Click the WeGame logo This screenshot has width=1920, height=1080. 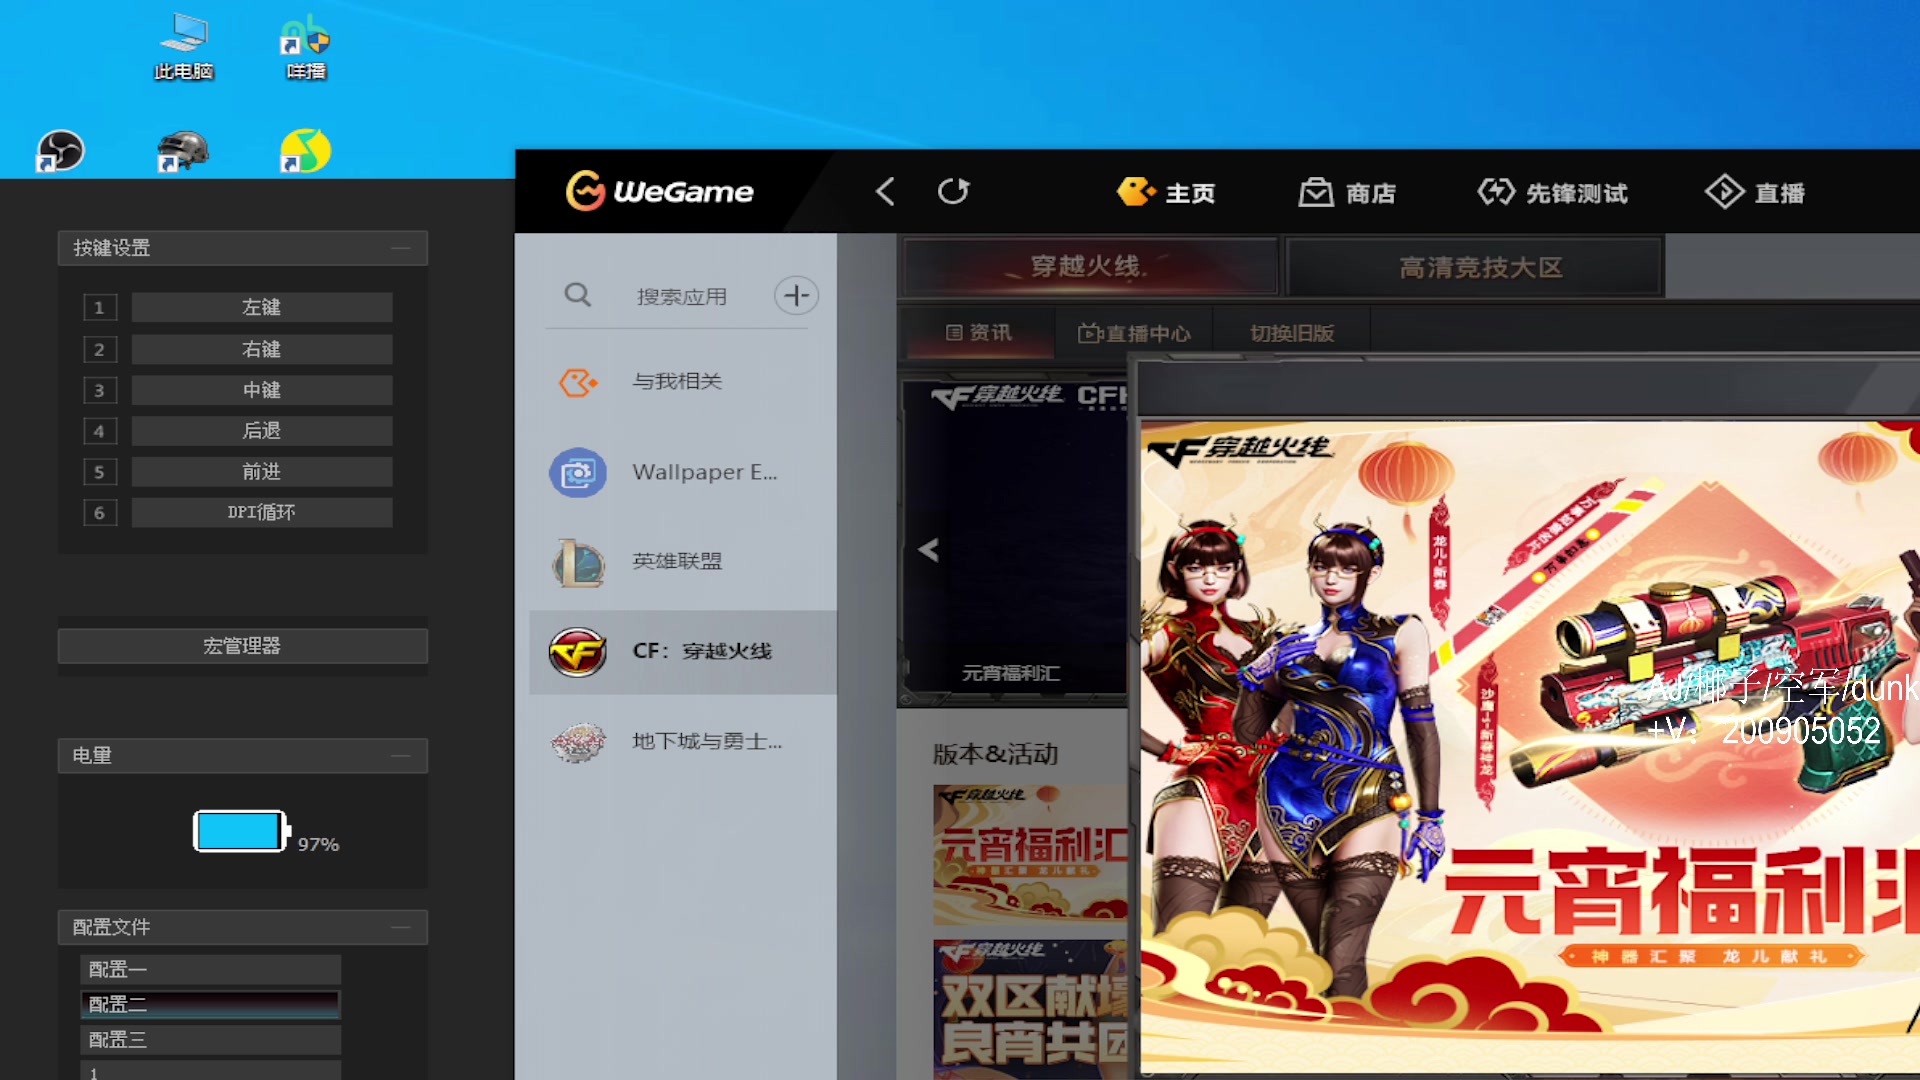[x=660, y=191]
